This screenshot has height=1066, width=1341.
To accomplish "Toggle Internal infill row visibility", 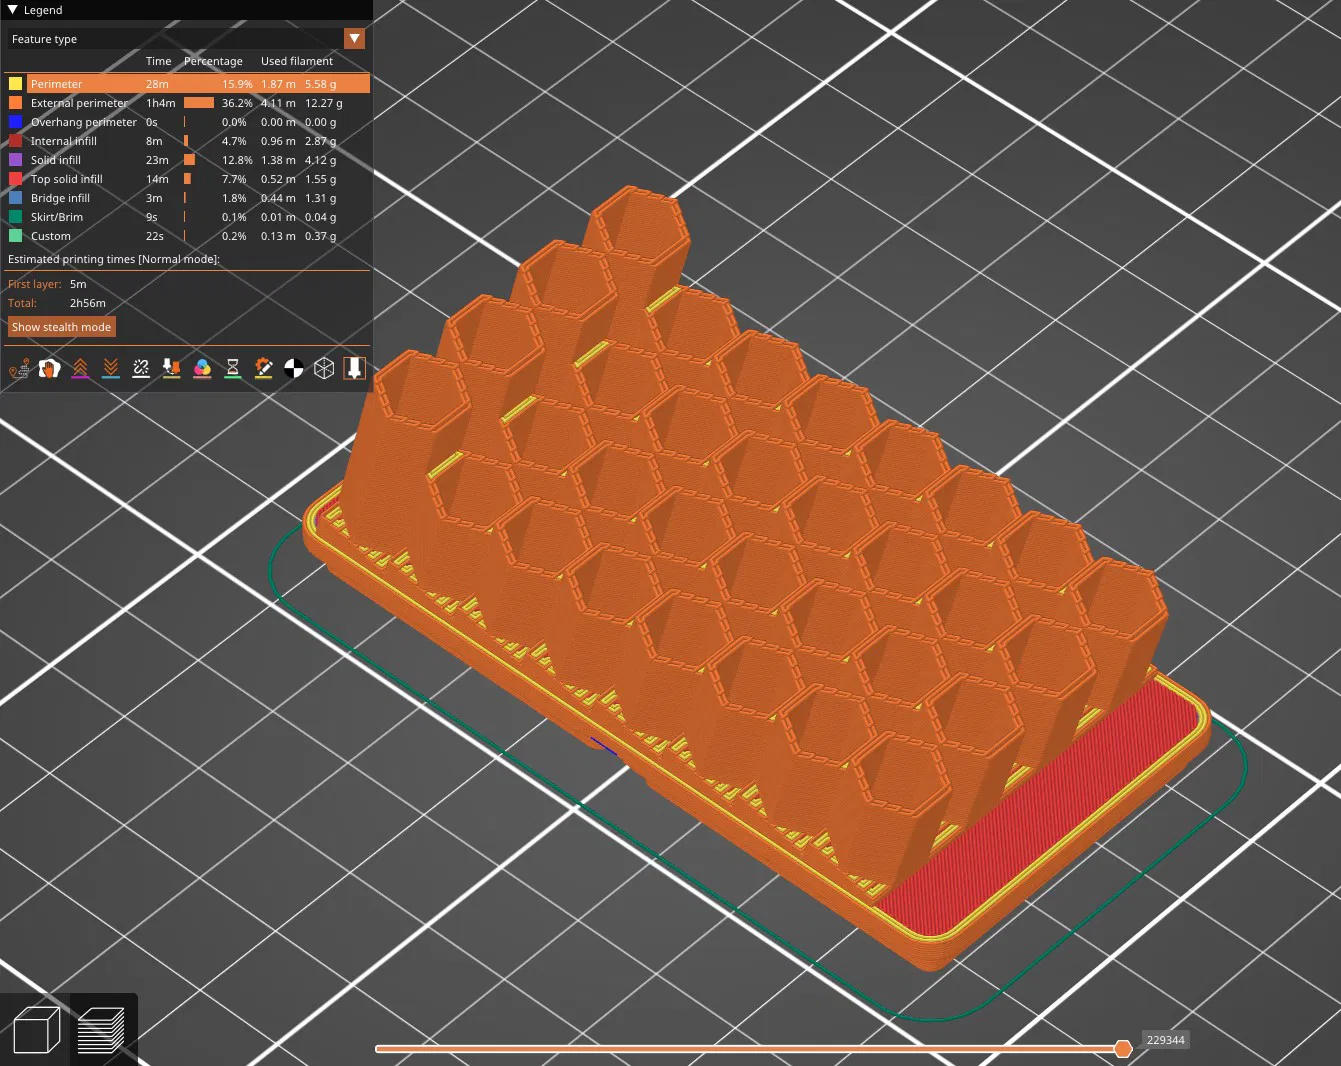I will tap(187, 141).
